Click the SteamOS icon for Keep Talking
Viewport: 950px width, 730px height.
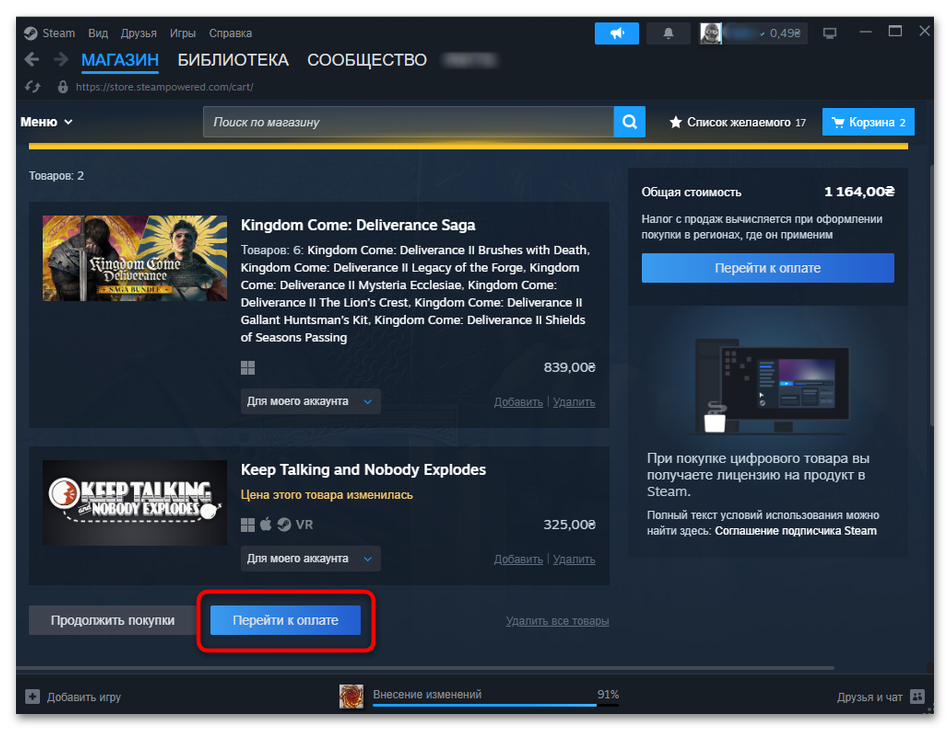pos(284,525)
